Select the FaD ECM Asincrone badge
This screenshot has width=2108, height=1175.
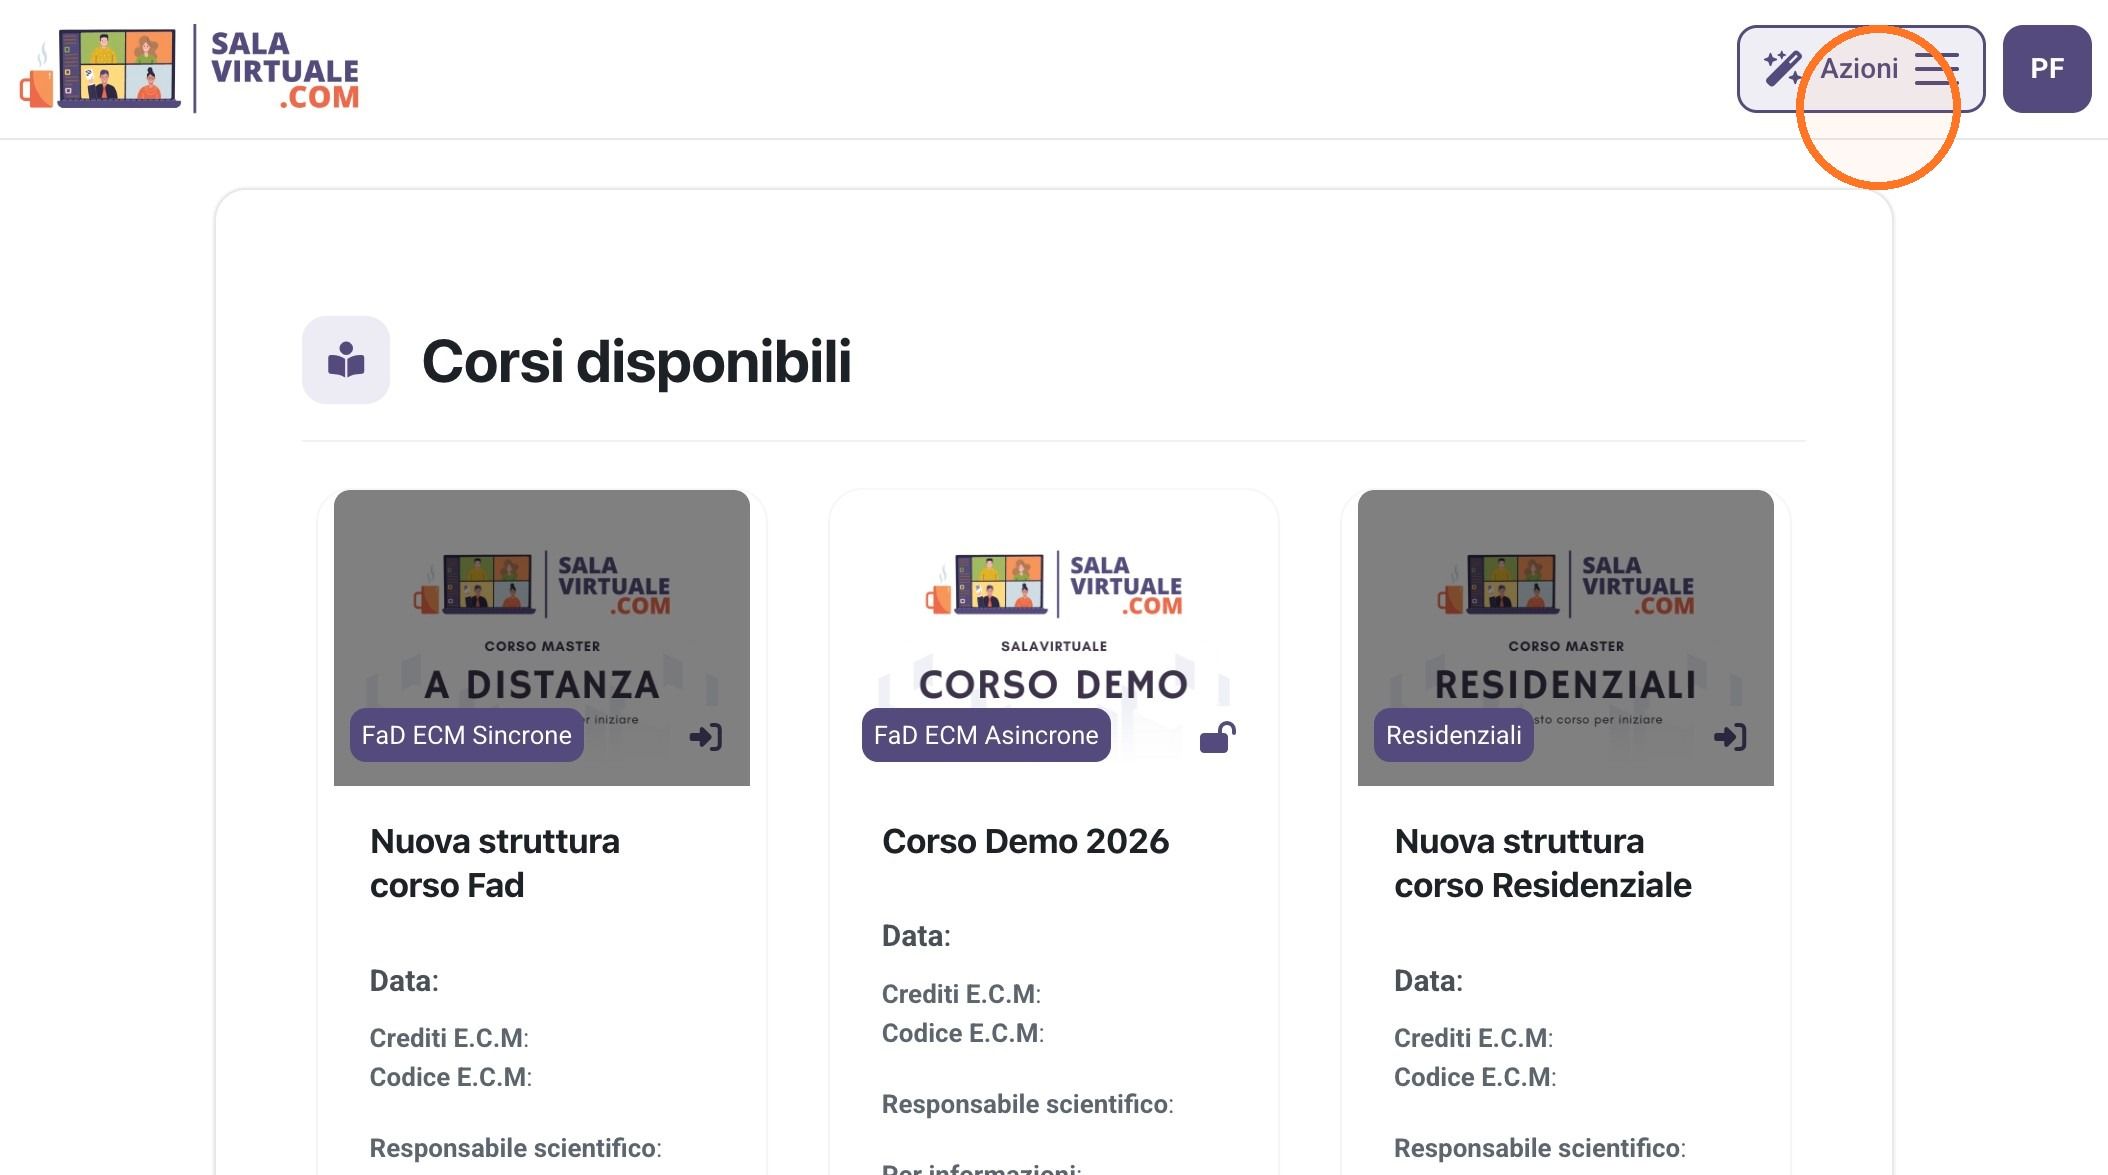pos(986,735)
